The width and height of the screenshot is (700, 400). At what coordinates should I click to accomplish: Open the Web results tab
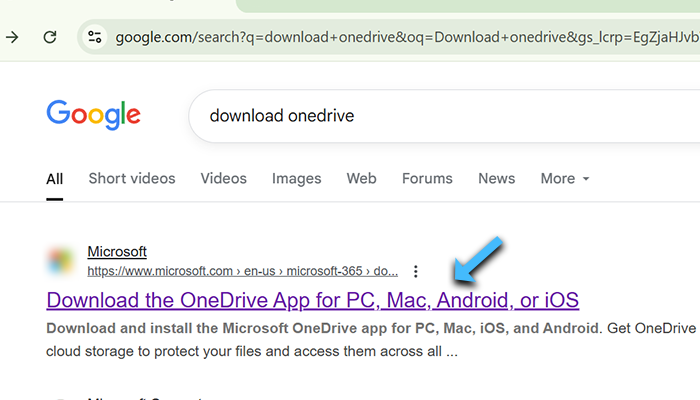(362, 179)
